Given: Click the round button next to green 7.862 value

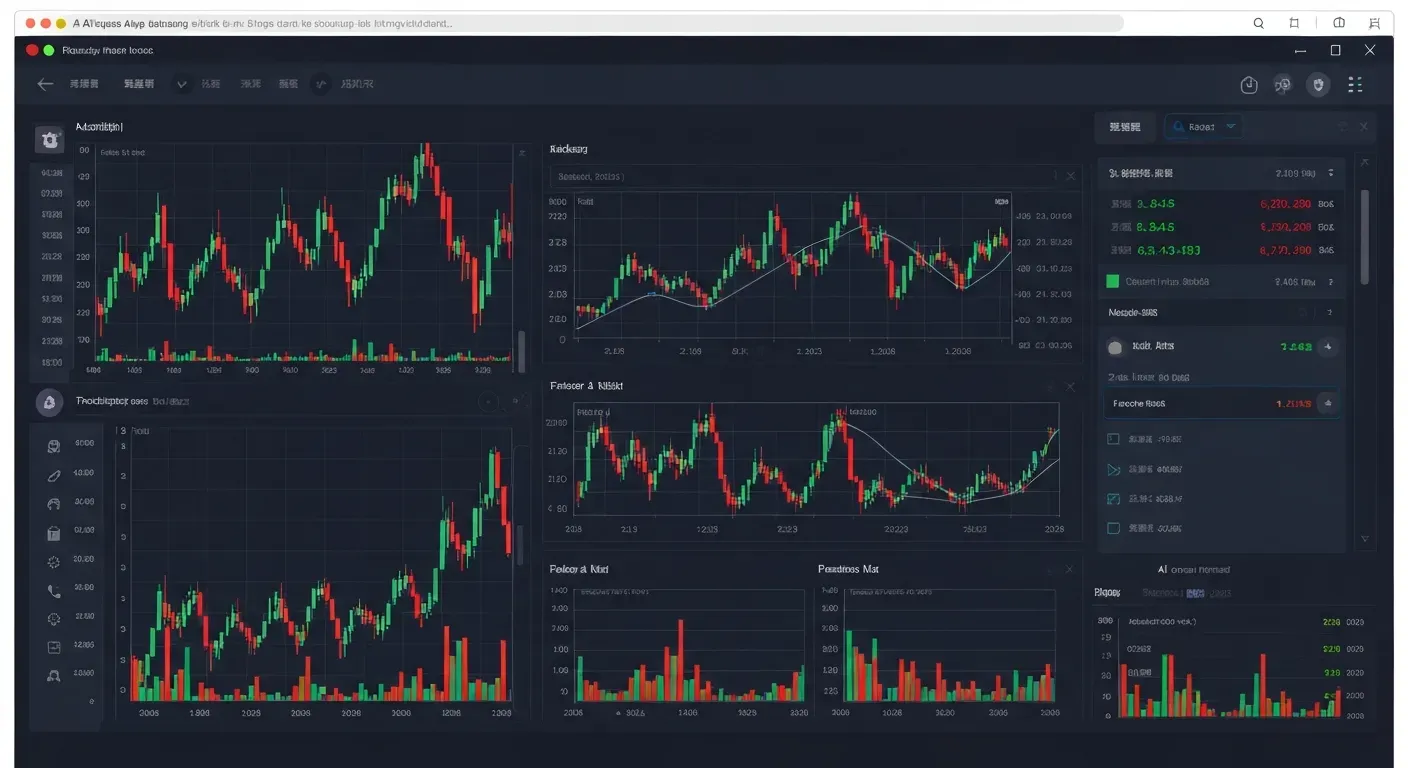Looking at the screenshot, I should 1327,347.
